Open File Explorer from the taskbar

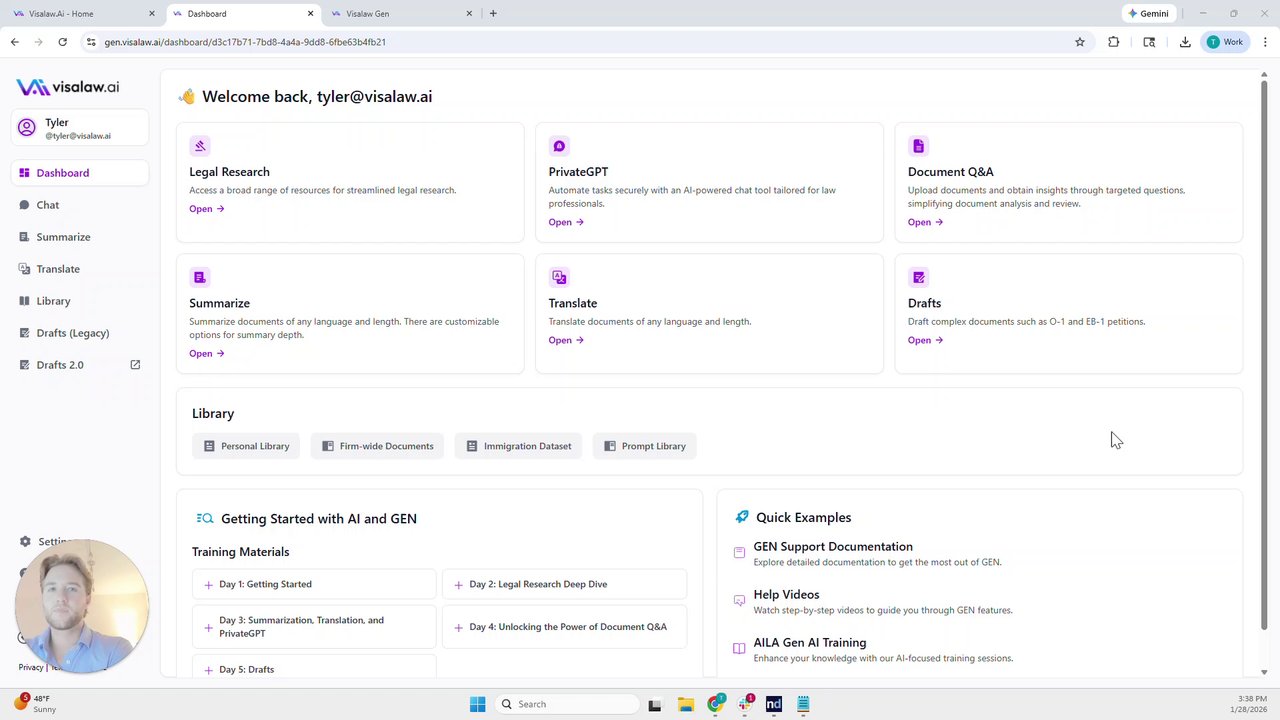685,704
